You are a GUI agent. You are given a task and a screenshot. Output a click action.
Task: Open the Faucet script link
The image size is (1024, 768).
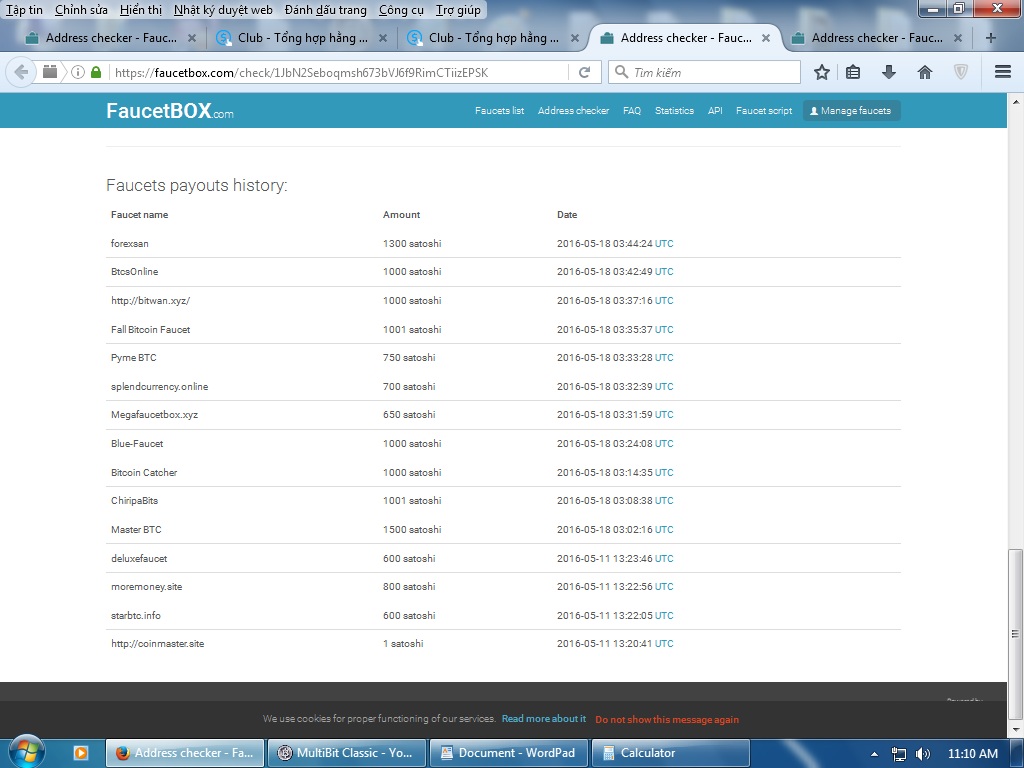763,110
